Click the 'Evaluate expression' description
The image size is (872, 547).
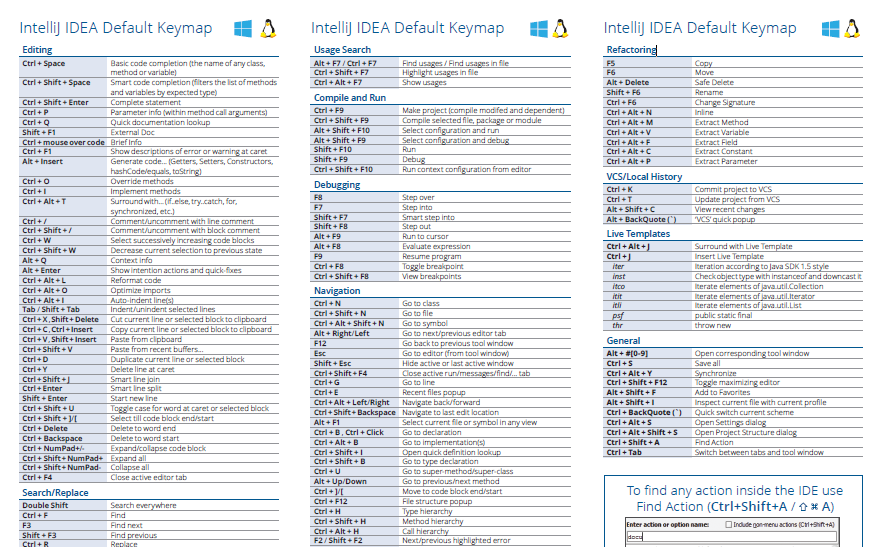click(436, 246)
